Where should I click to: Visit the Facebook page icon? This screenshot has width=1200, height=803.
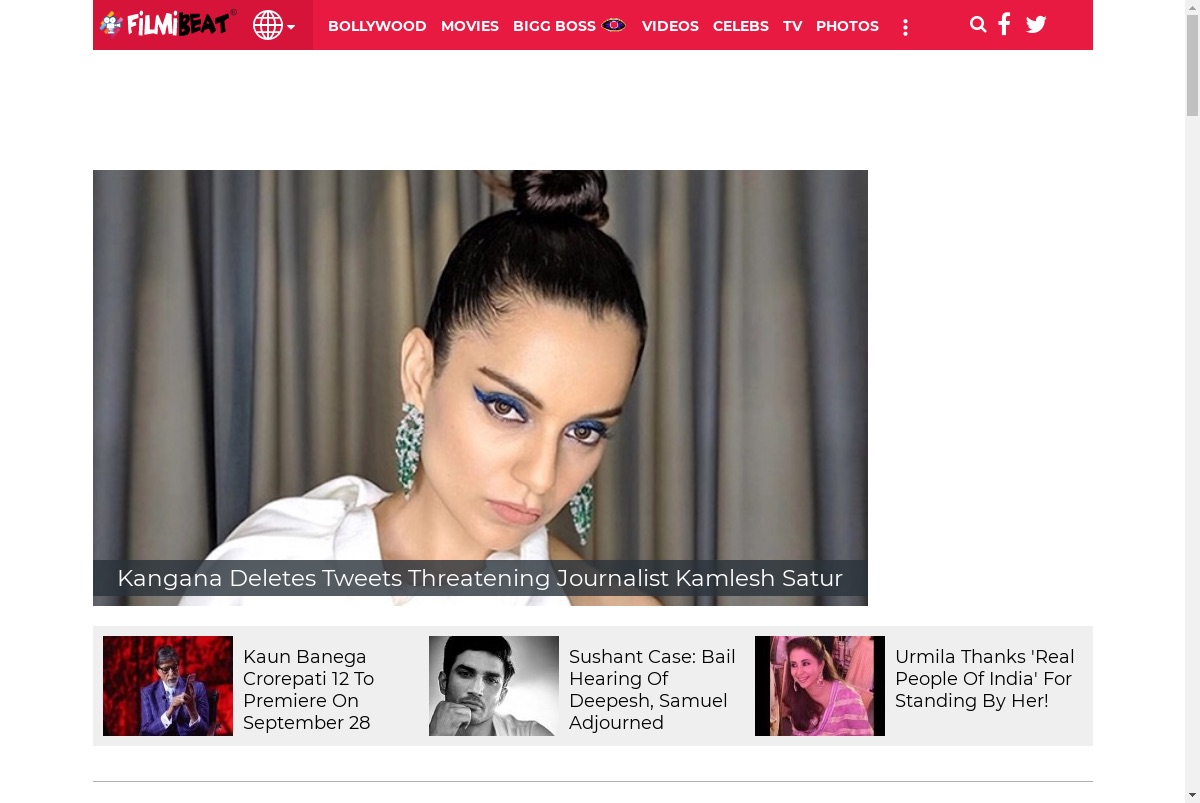(x=1005, y=24)
